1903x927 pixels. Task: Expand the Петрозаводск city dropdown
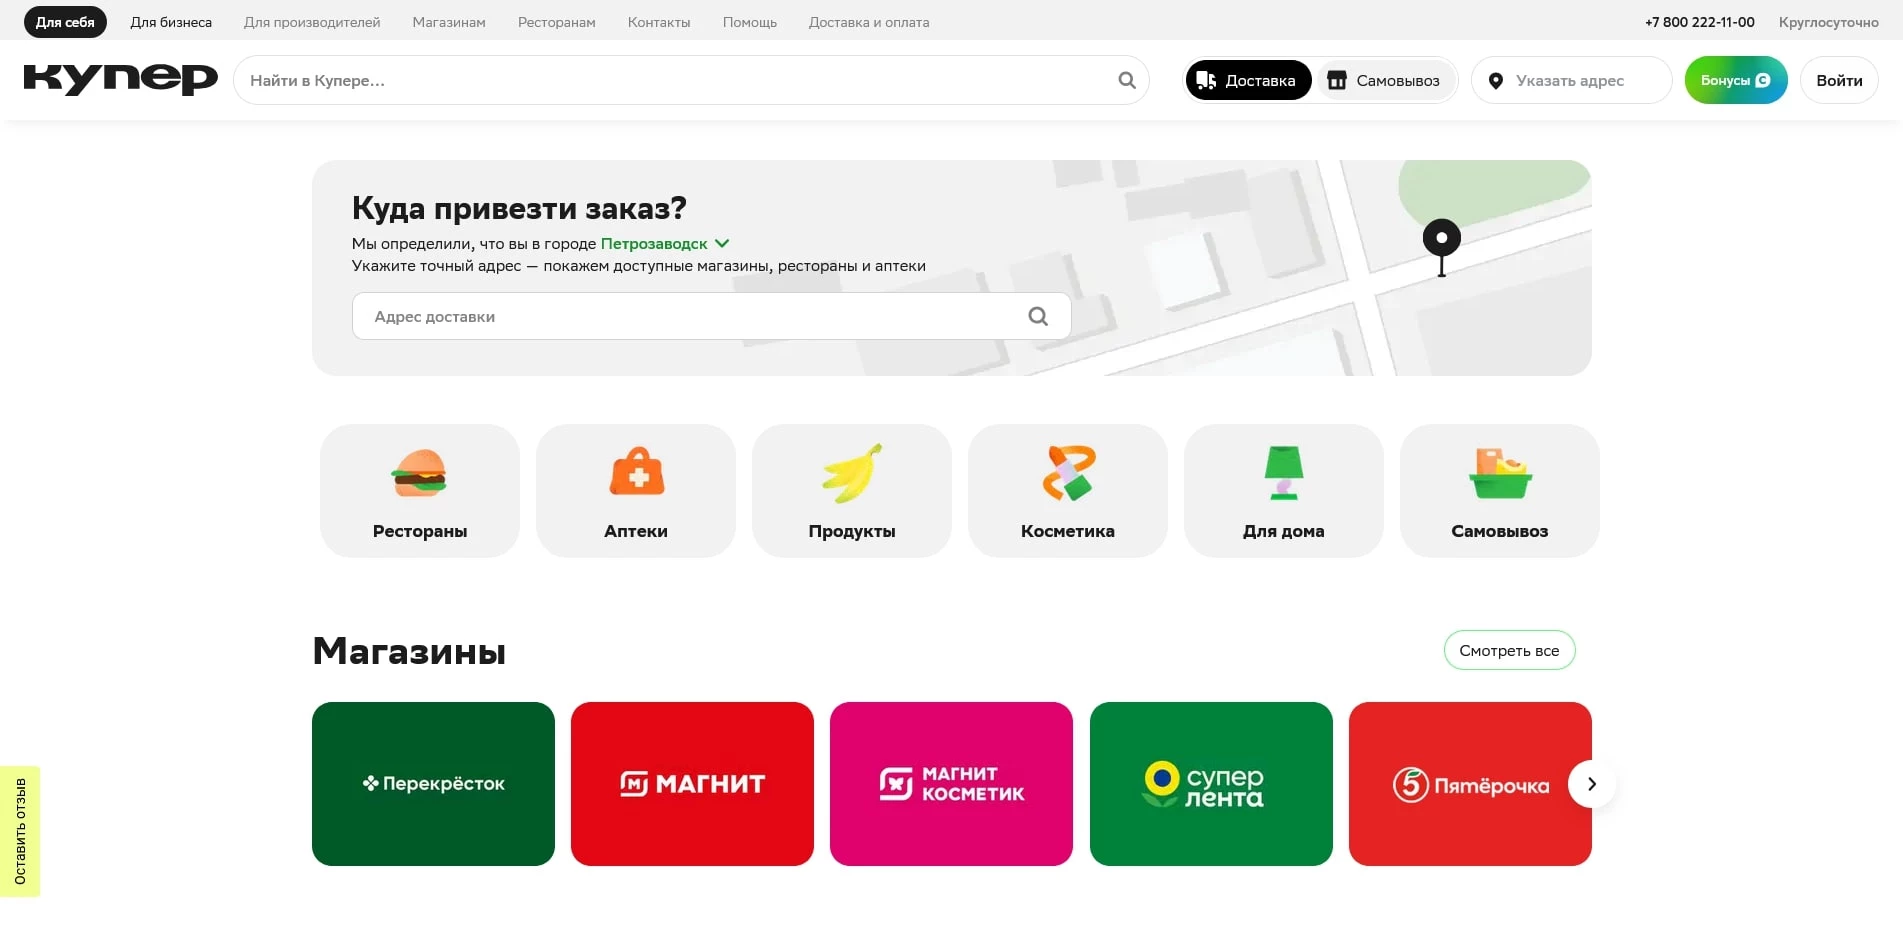[665, 243]
